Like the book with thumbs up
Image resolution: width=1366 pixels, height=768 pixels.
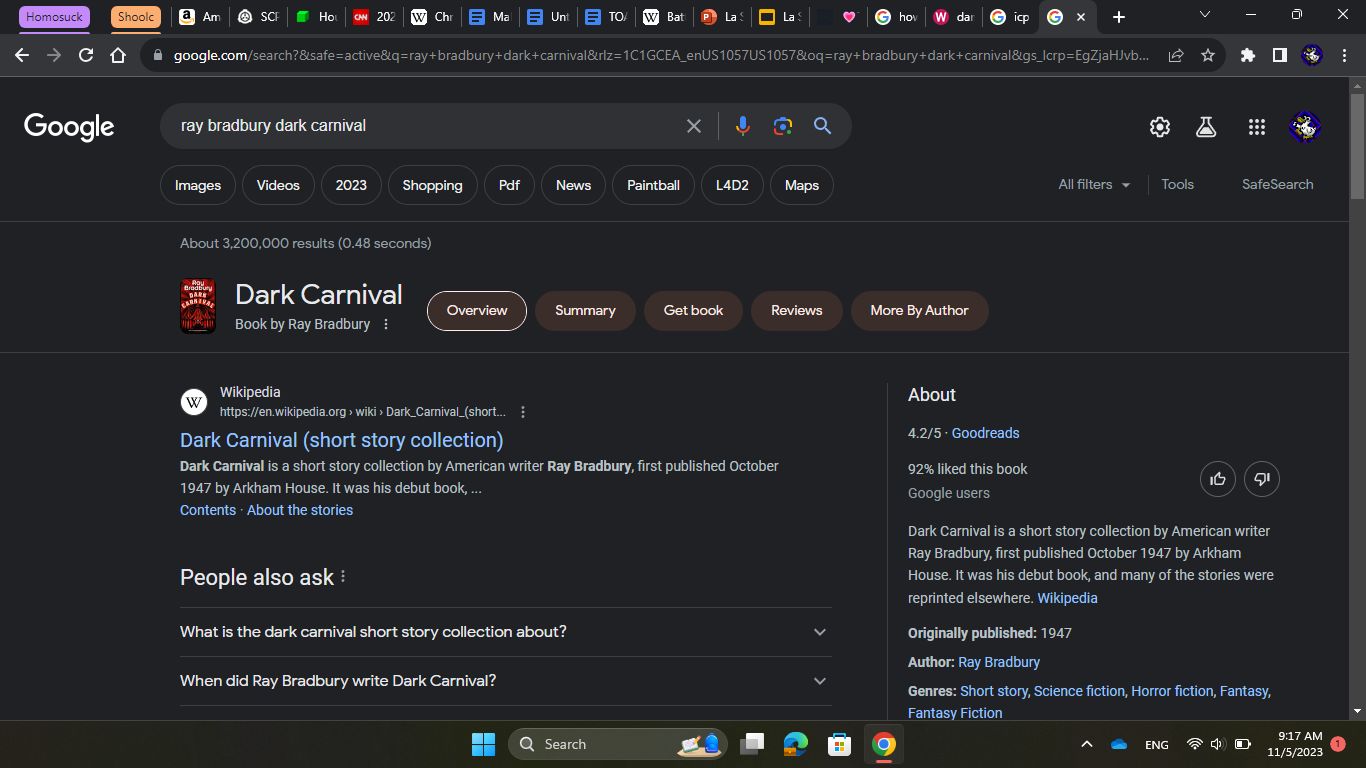point(1217,479)
